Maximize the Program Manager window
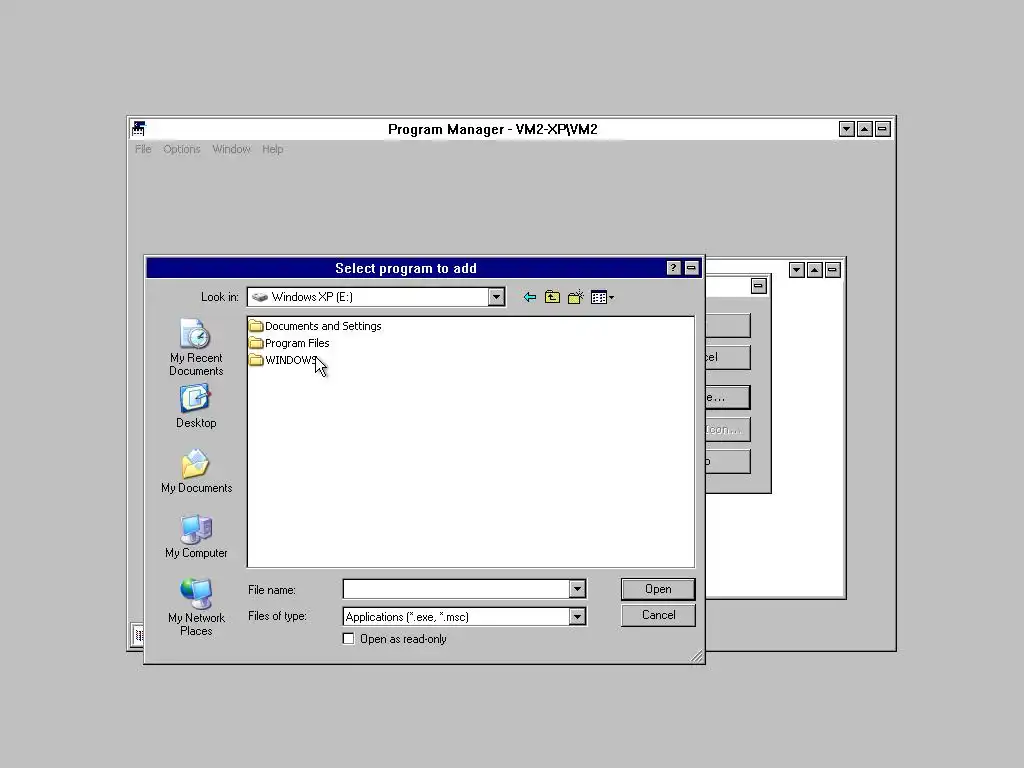The height and width of the screenshot is (768, 1024). [x=865, y=129]
